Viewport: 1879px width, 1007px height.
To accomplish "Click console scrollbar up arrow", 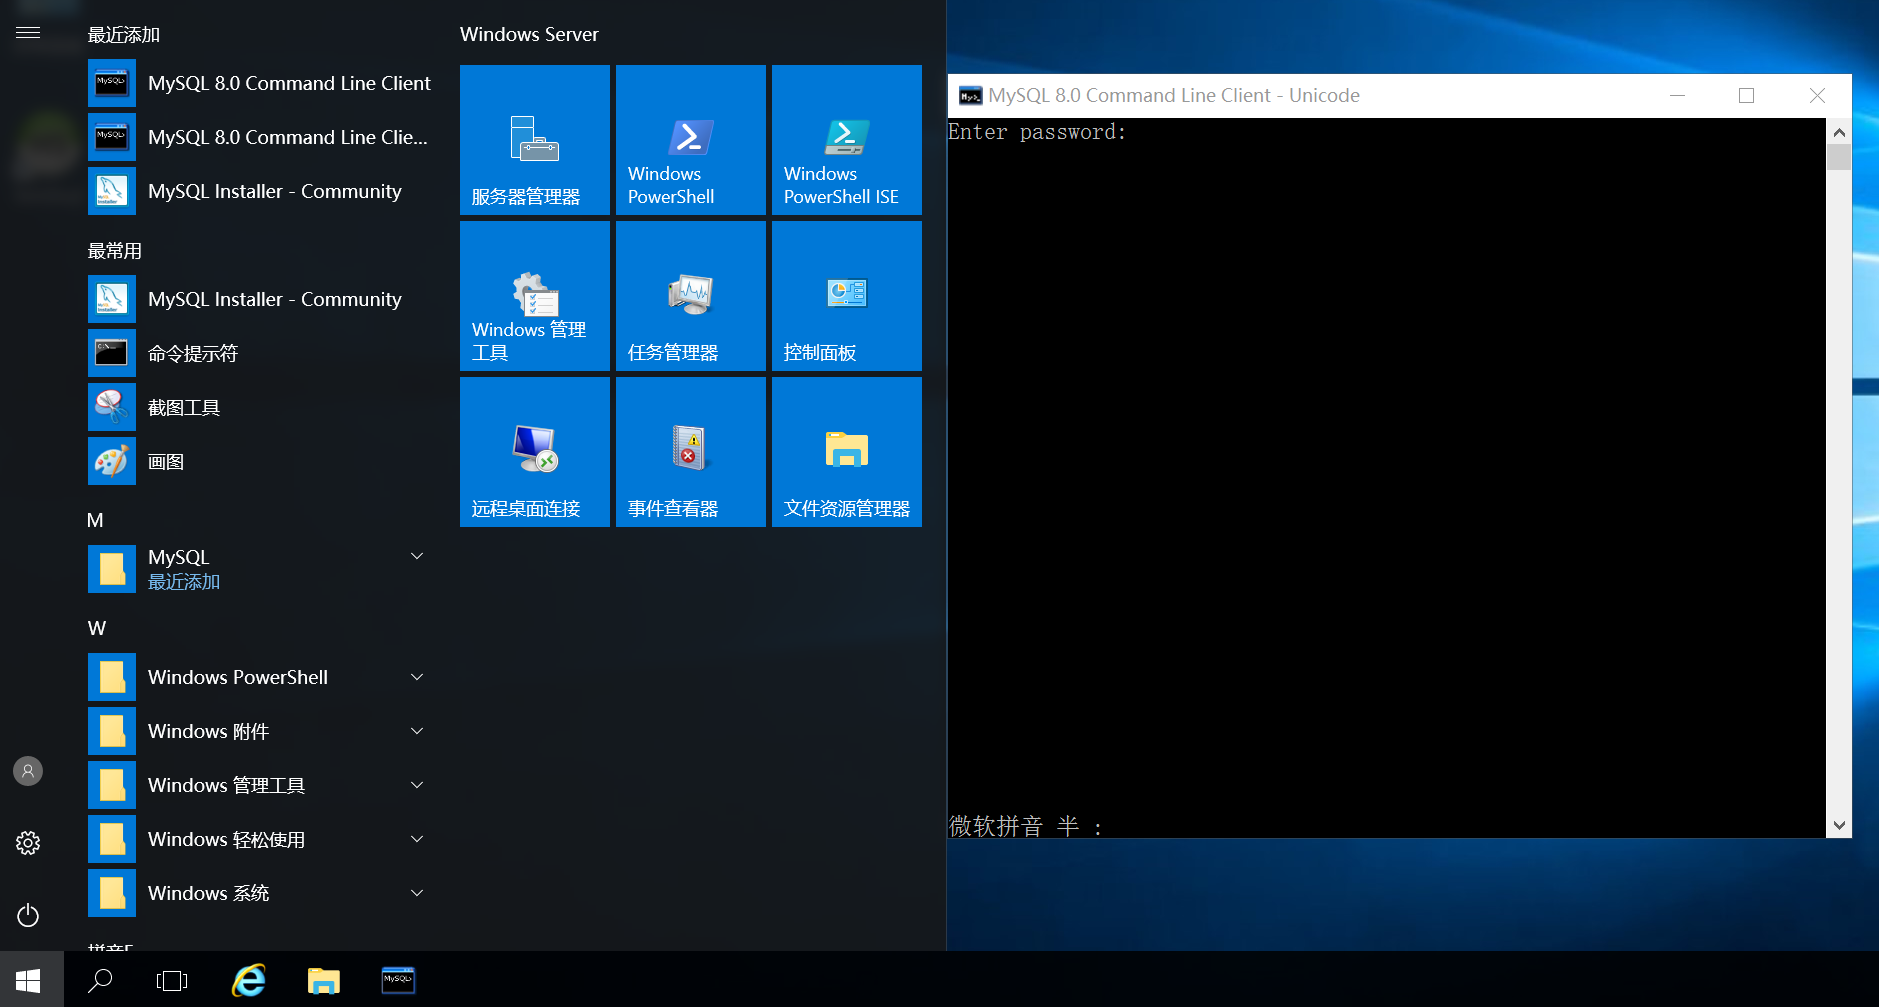I will click(1838, 131).
